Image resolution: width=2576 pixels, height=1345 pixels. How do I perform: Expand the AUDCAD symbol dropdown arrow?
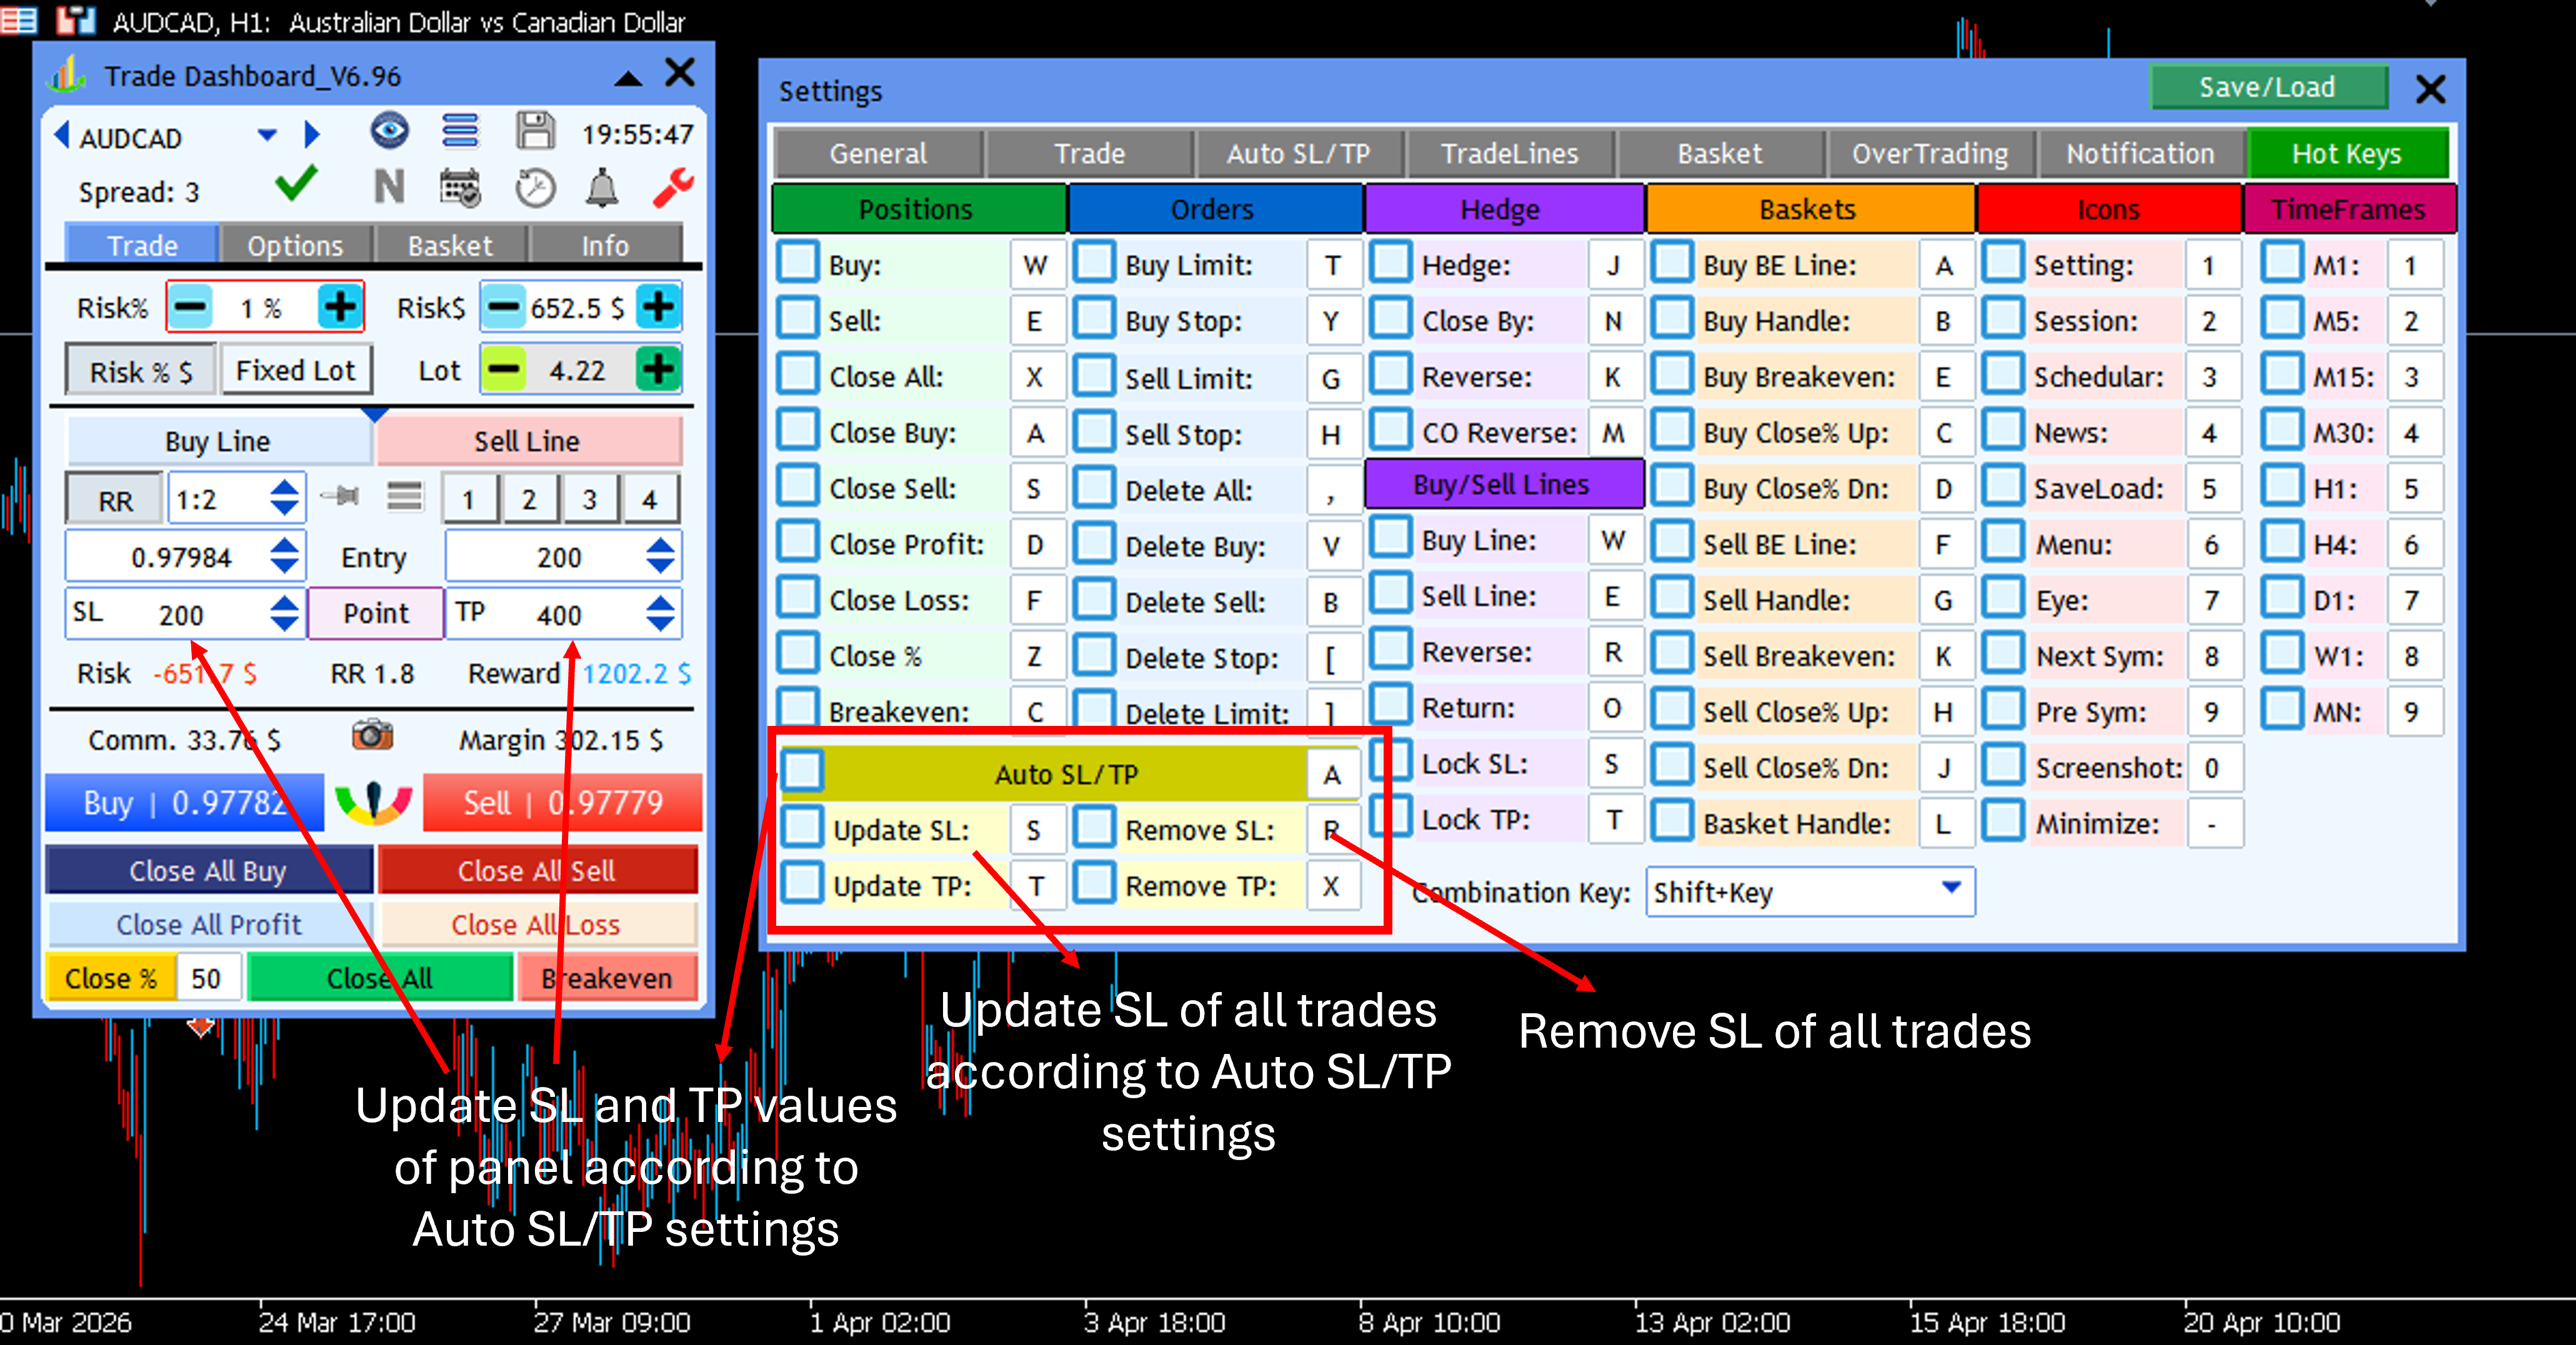(266, 135)
